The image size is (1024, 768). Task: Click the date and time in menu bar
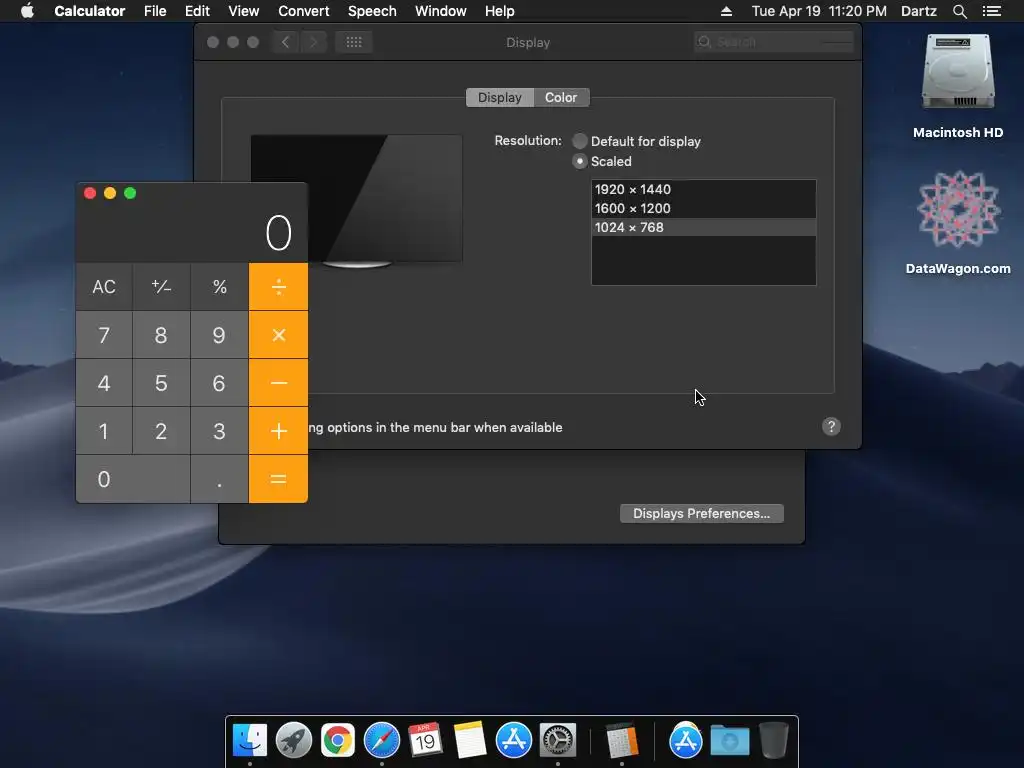point(819,11)
